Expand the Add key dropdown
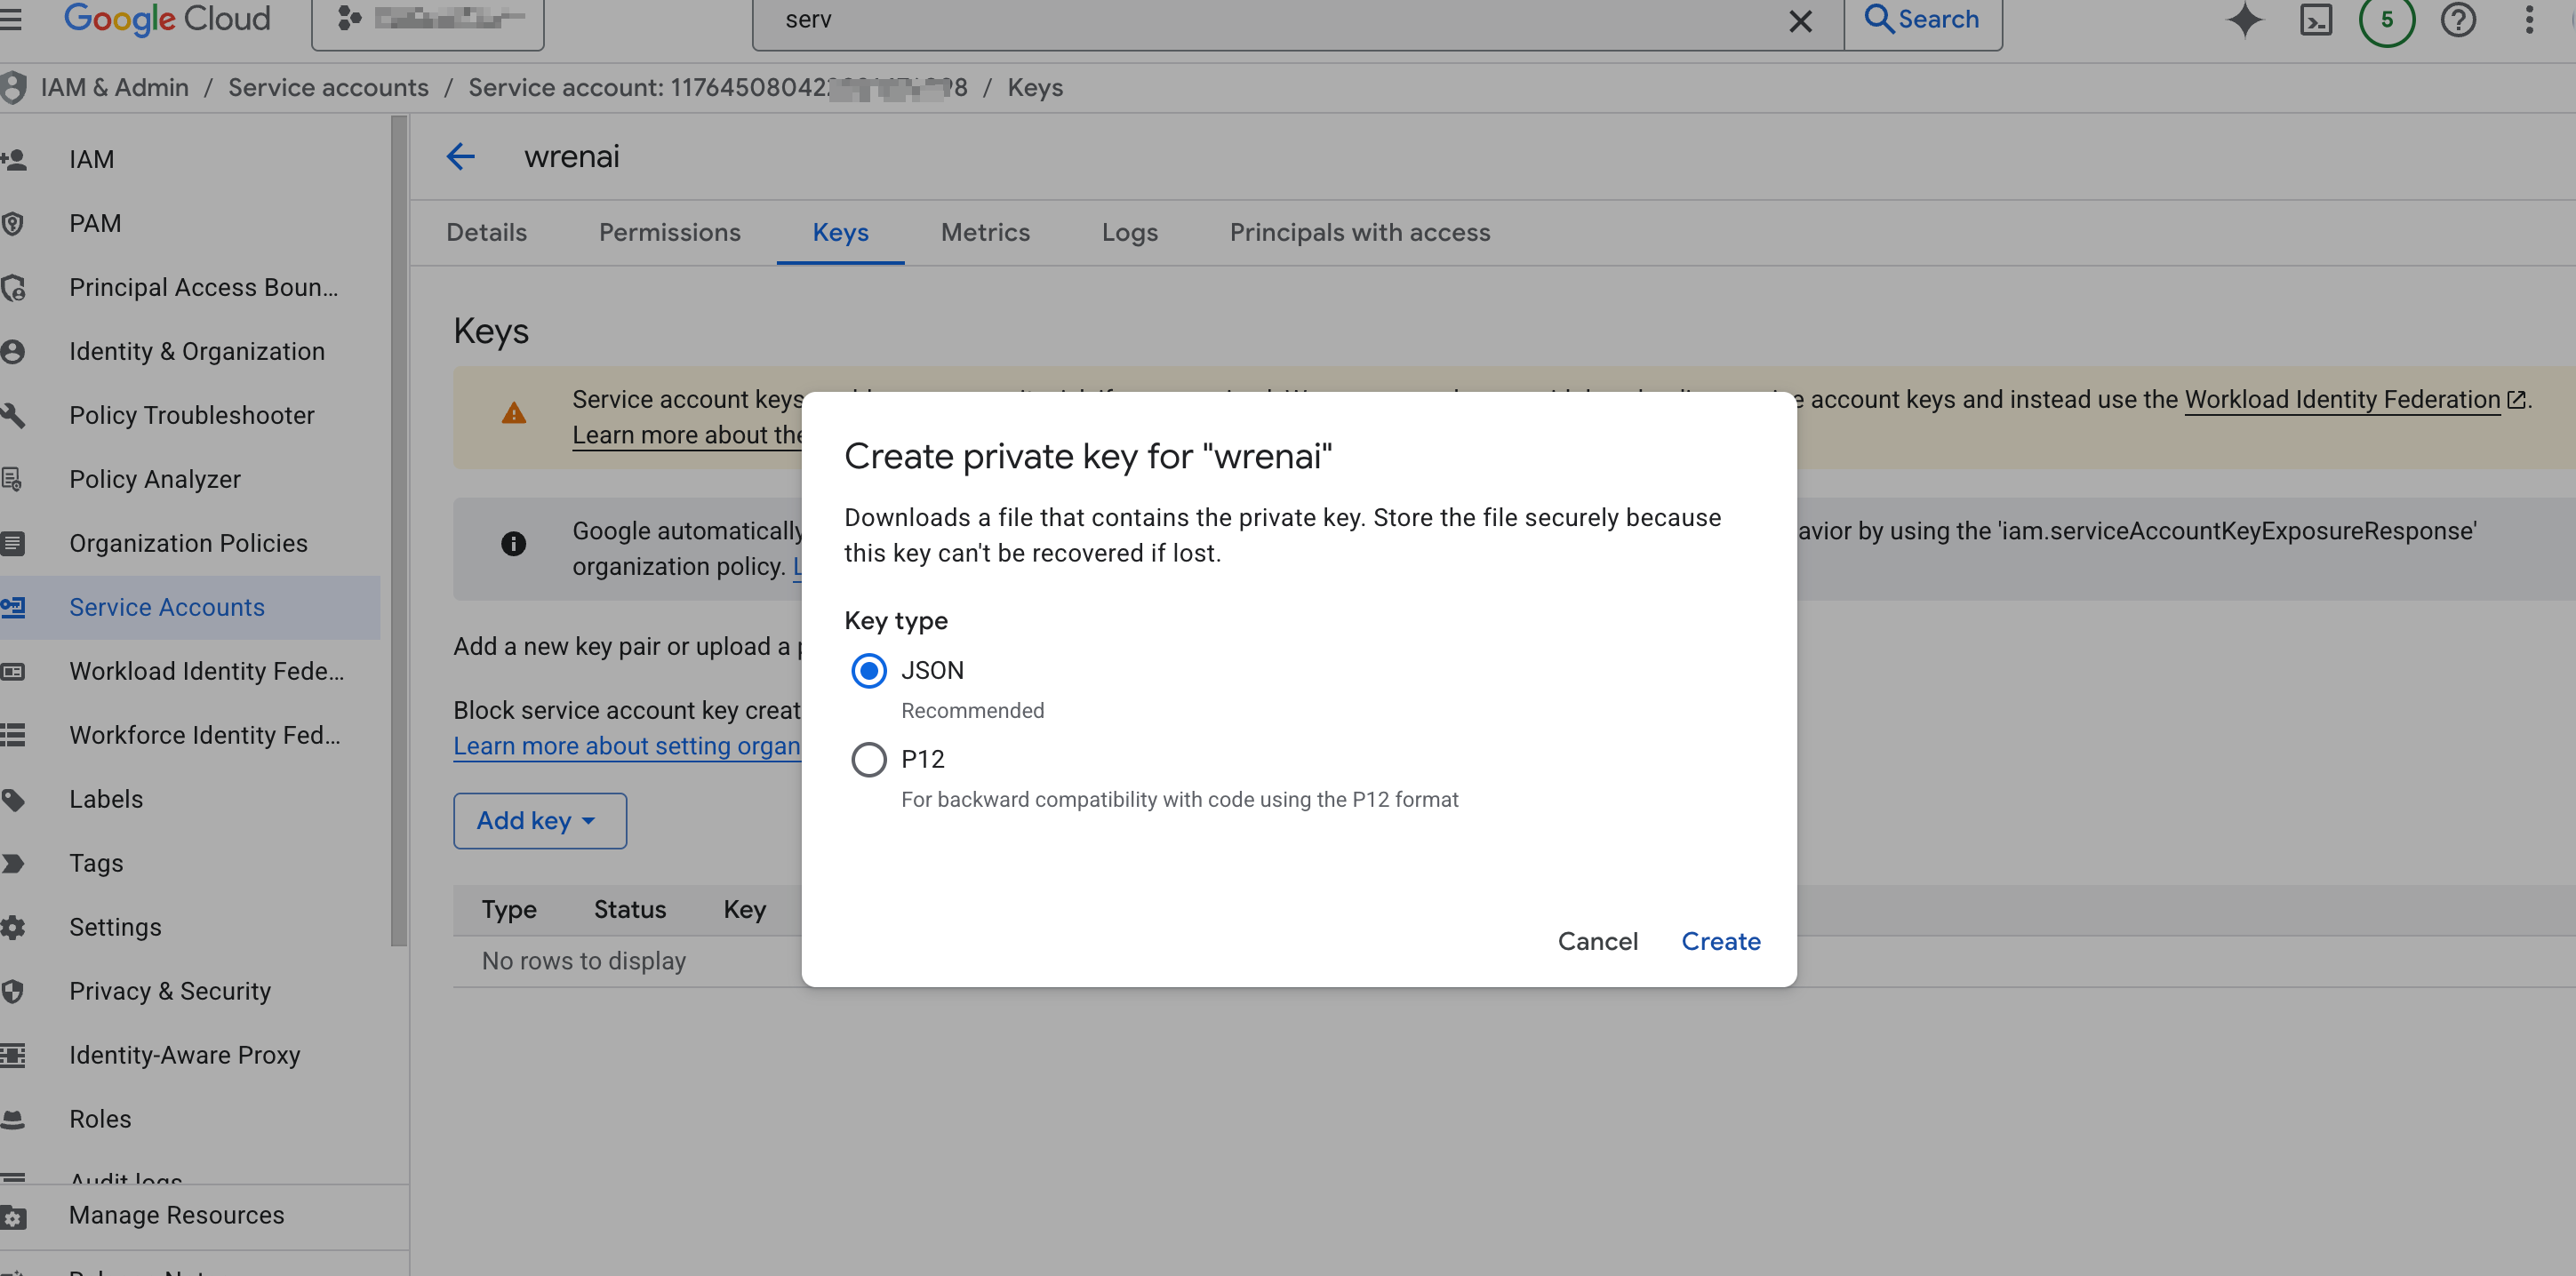This screenshot has width=2576, height=1276. (539, 820)
